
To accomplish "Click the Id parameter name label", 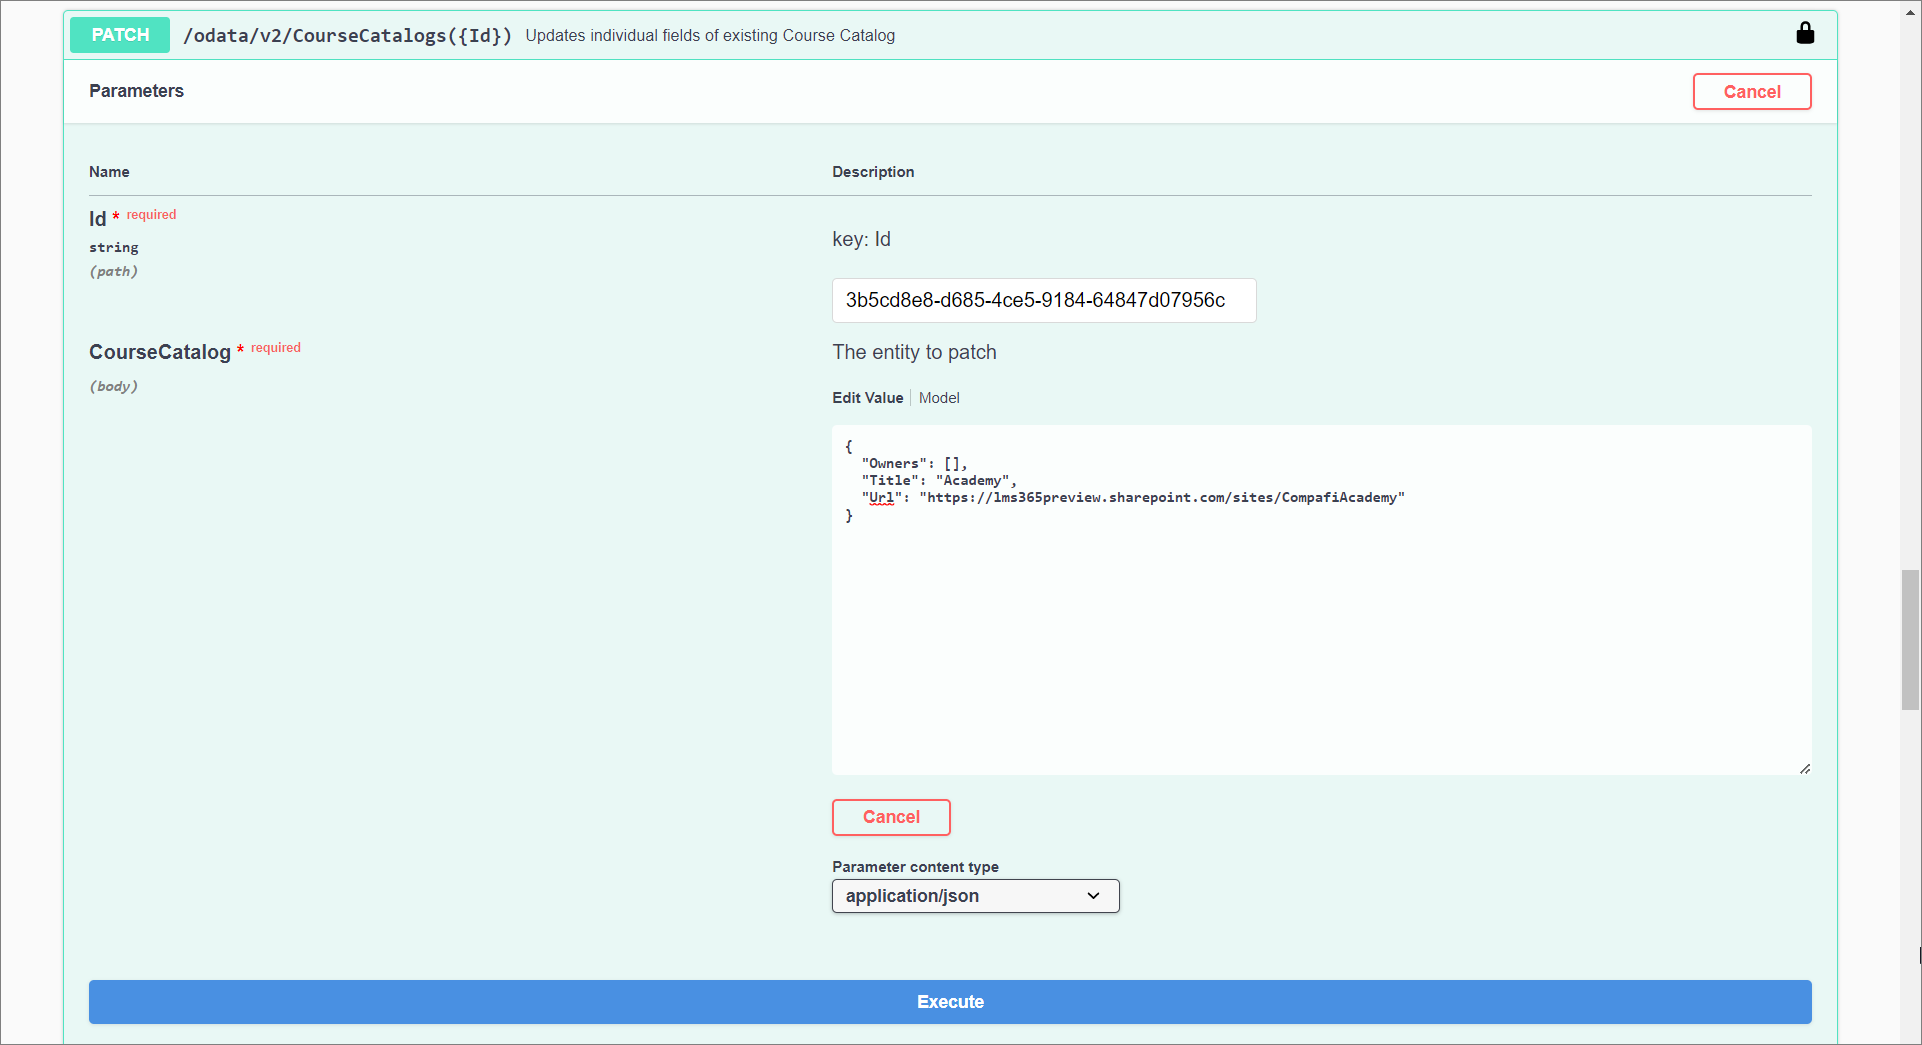I will [x=97, y=219].
